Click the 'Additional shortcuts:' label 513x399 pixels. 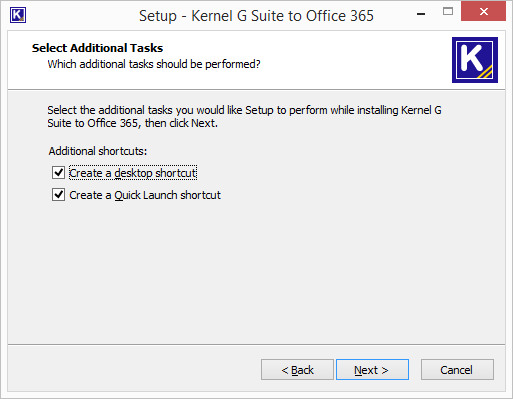point(98,151)
